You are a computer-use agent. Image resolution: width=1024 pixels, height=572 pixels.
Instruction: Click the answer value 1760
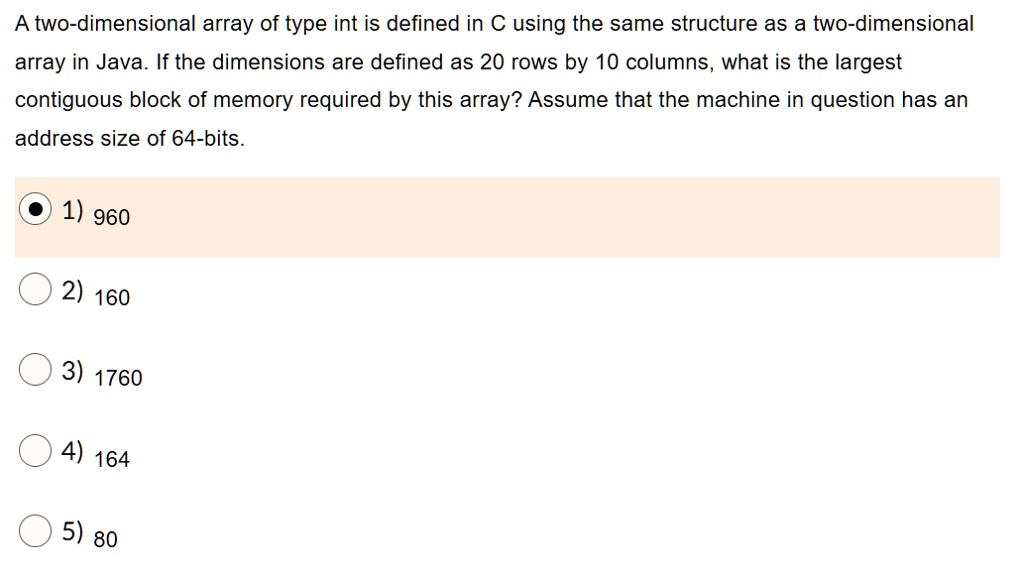118,378
